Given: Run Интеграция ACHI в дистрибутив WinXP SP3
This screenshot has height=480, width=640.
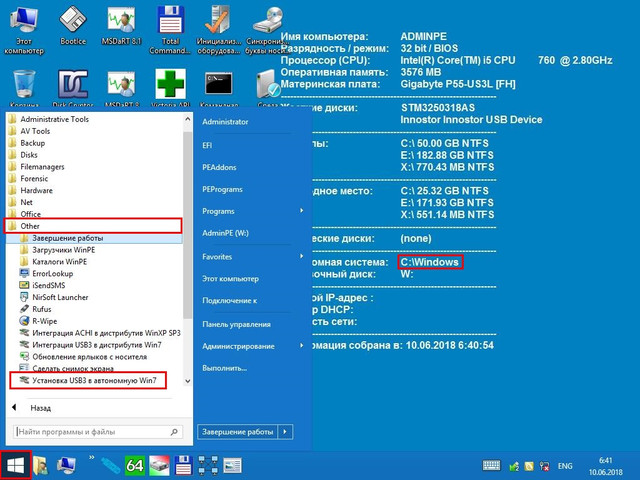Looking at the screenshot, I should point(95,333).
